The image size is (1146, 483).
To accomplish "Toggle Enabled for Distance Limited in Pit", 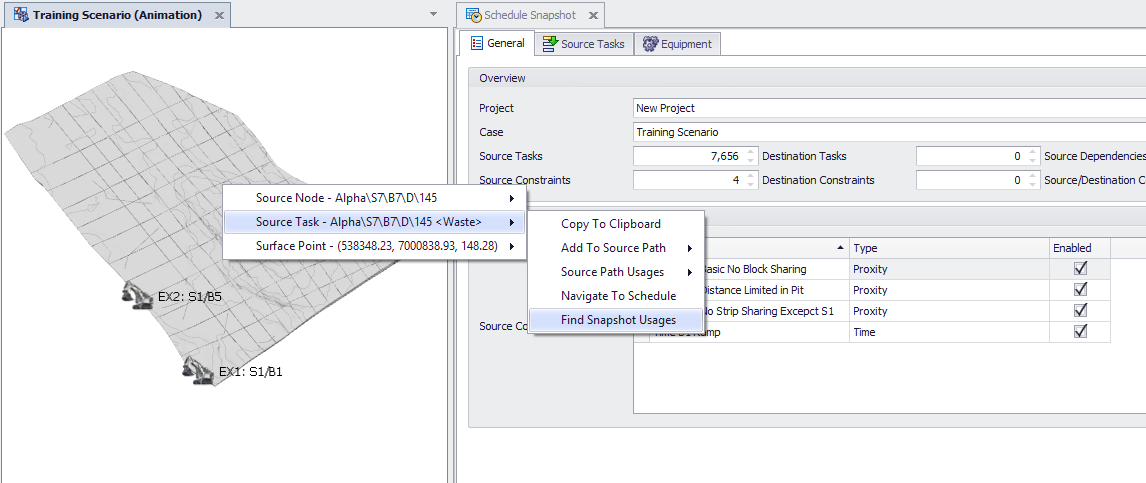I will pyautogui.click(x=1080, y=290).
